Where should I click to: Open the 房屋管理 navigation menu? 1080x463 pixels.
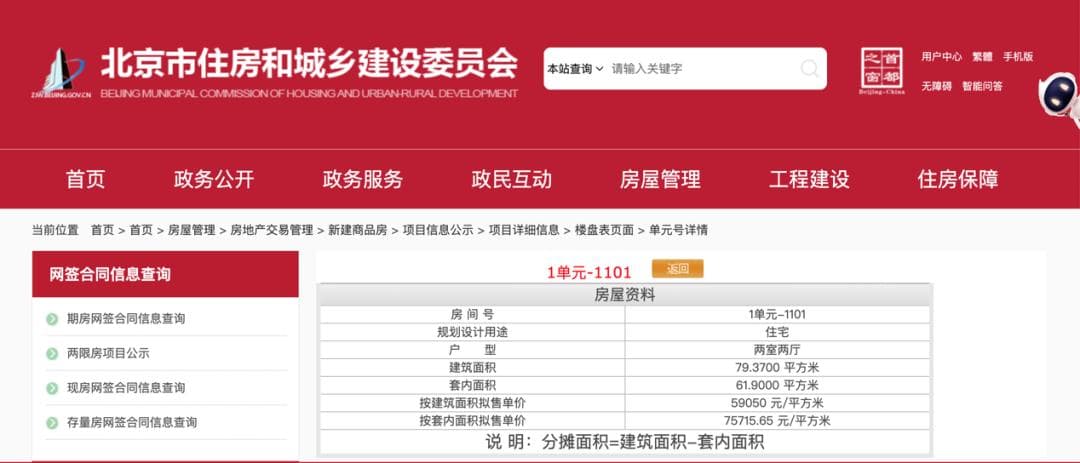tap(660, 179)
